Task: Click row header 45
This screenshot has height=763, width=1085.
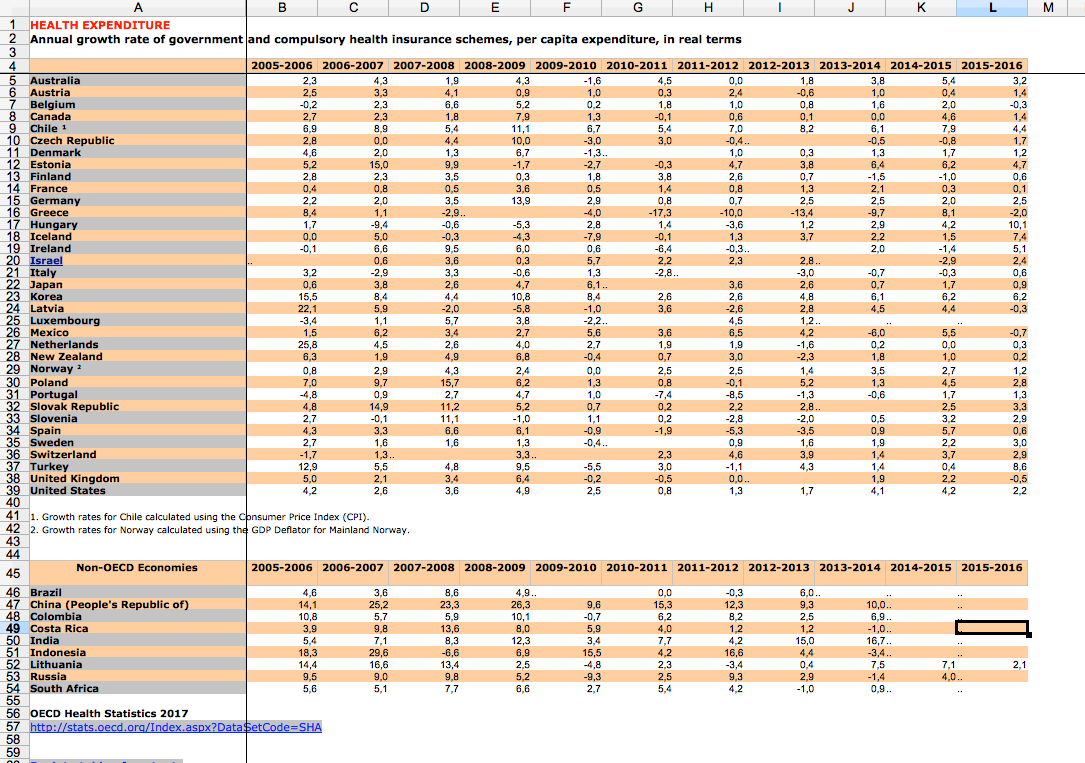Action: coord(13,574)
